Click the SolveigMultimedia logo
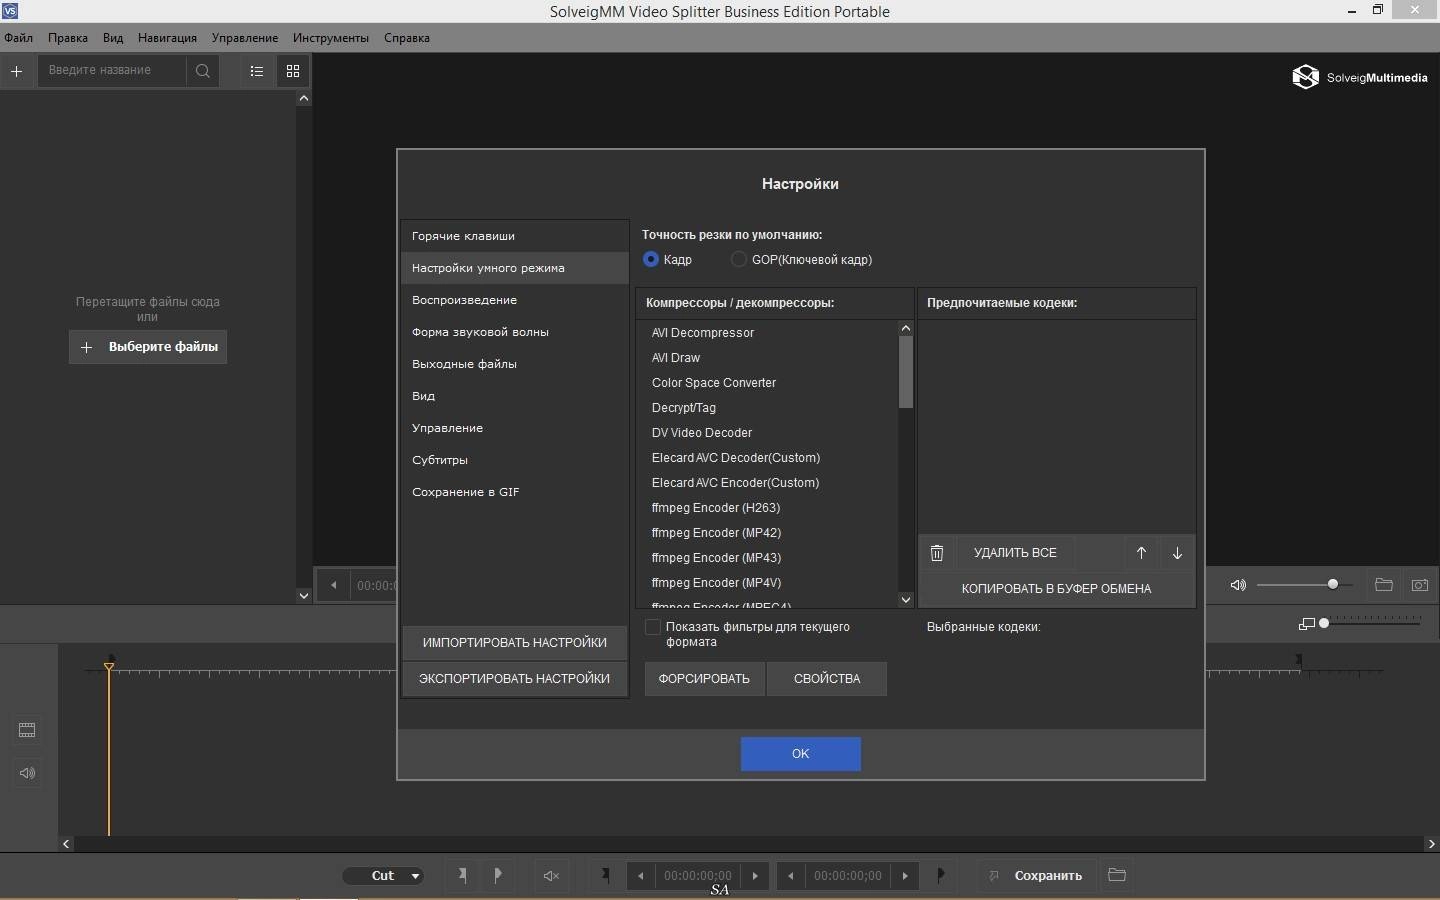The image size is (1440, 900). coord(1360,77)
